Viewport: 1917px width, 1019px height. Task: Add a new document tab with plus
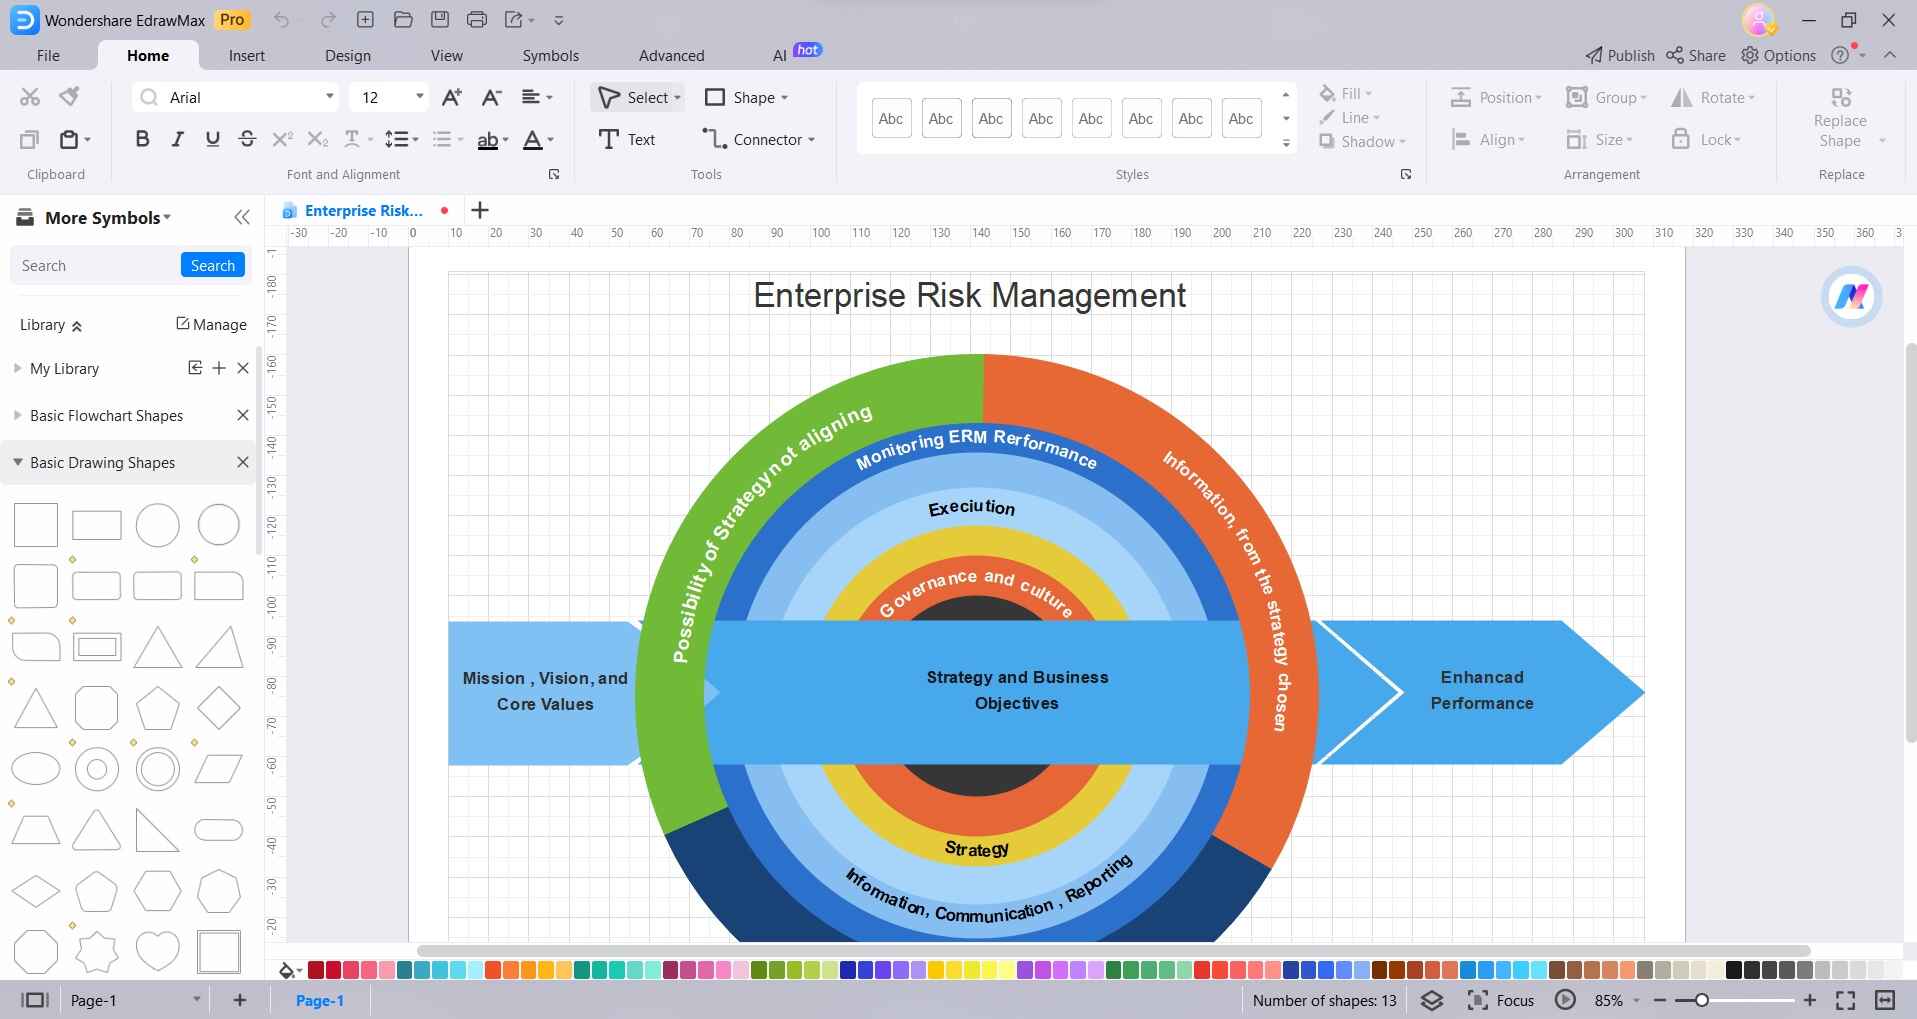pos(480,210)
